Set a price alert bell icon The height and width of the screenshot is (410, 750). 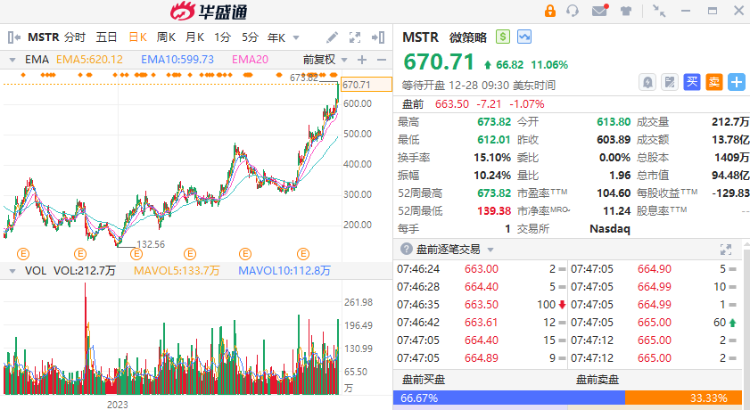tap(647, 82)
